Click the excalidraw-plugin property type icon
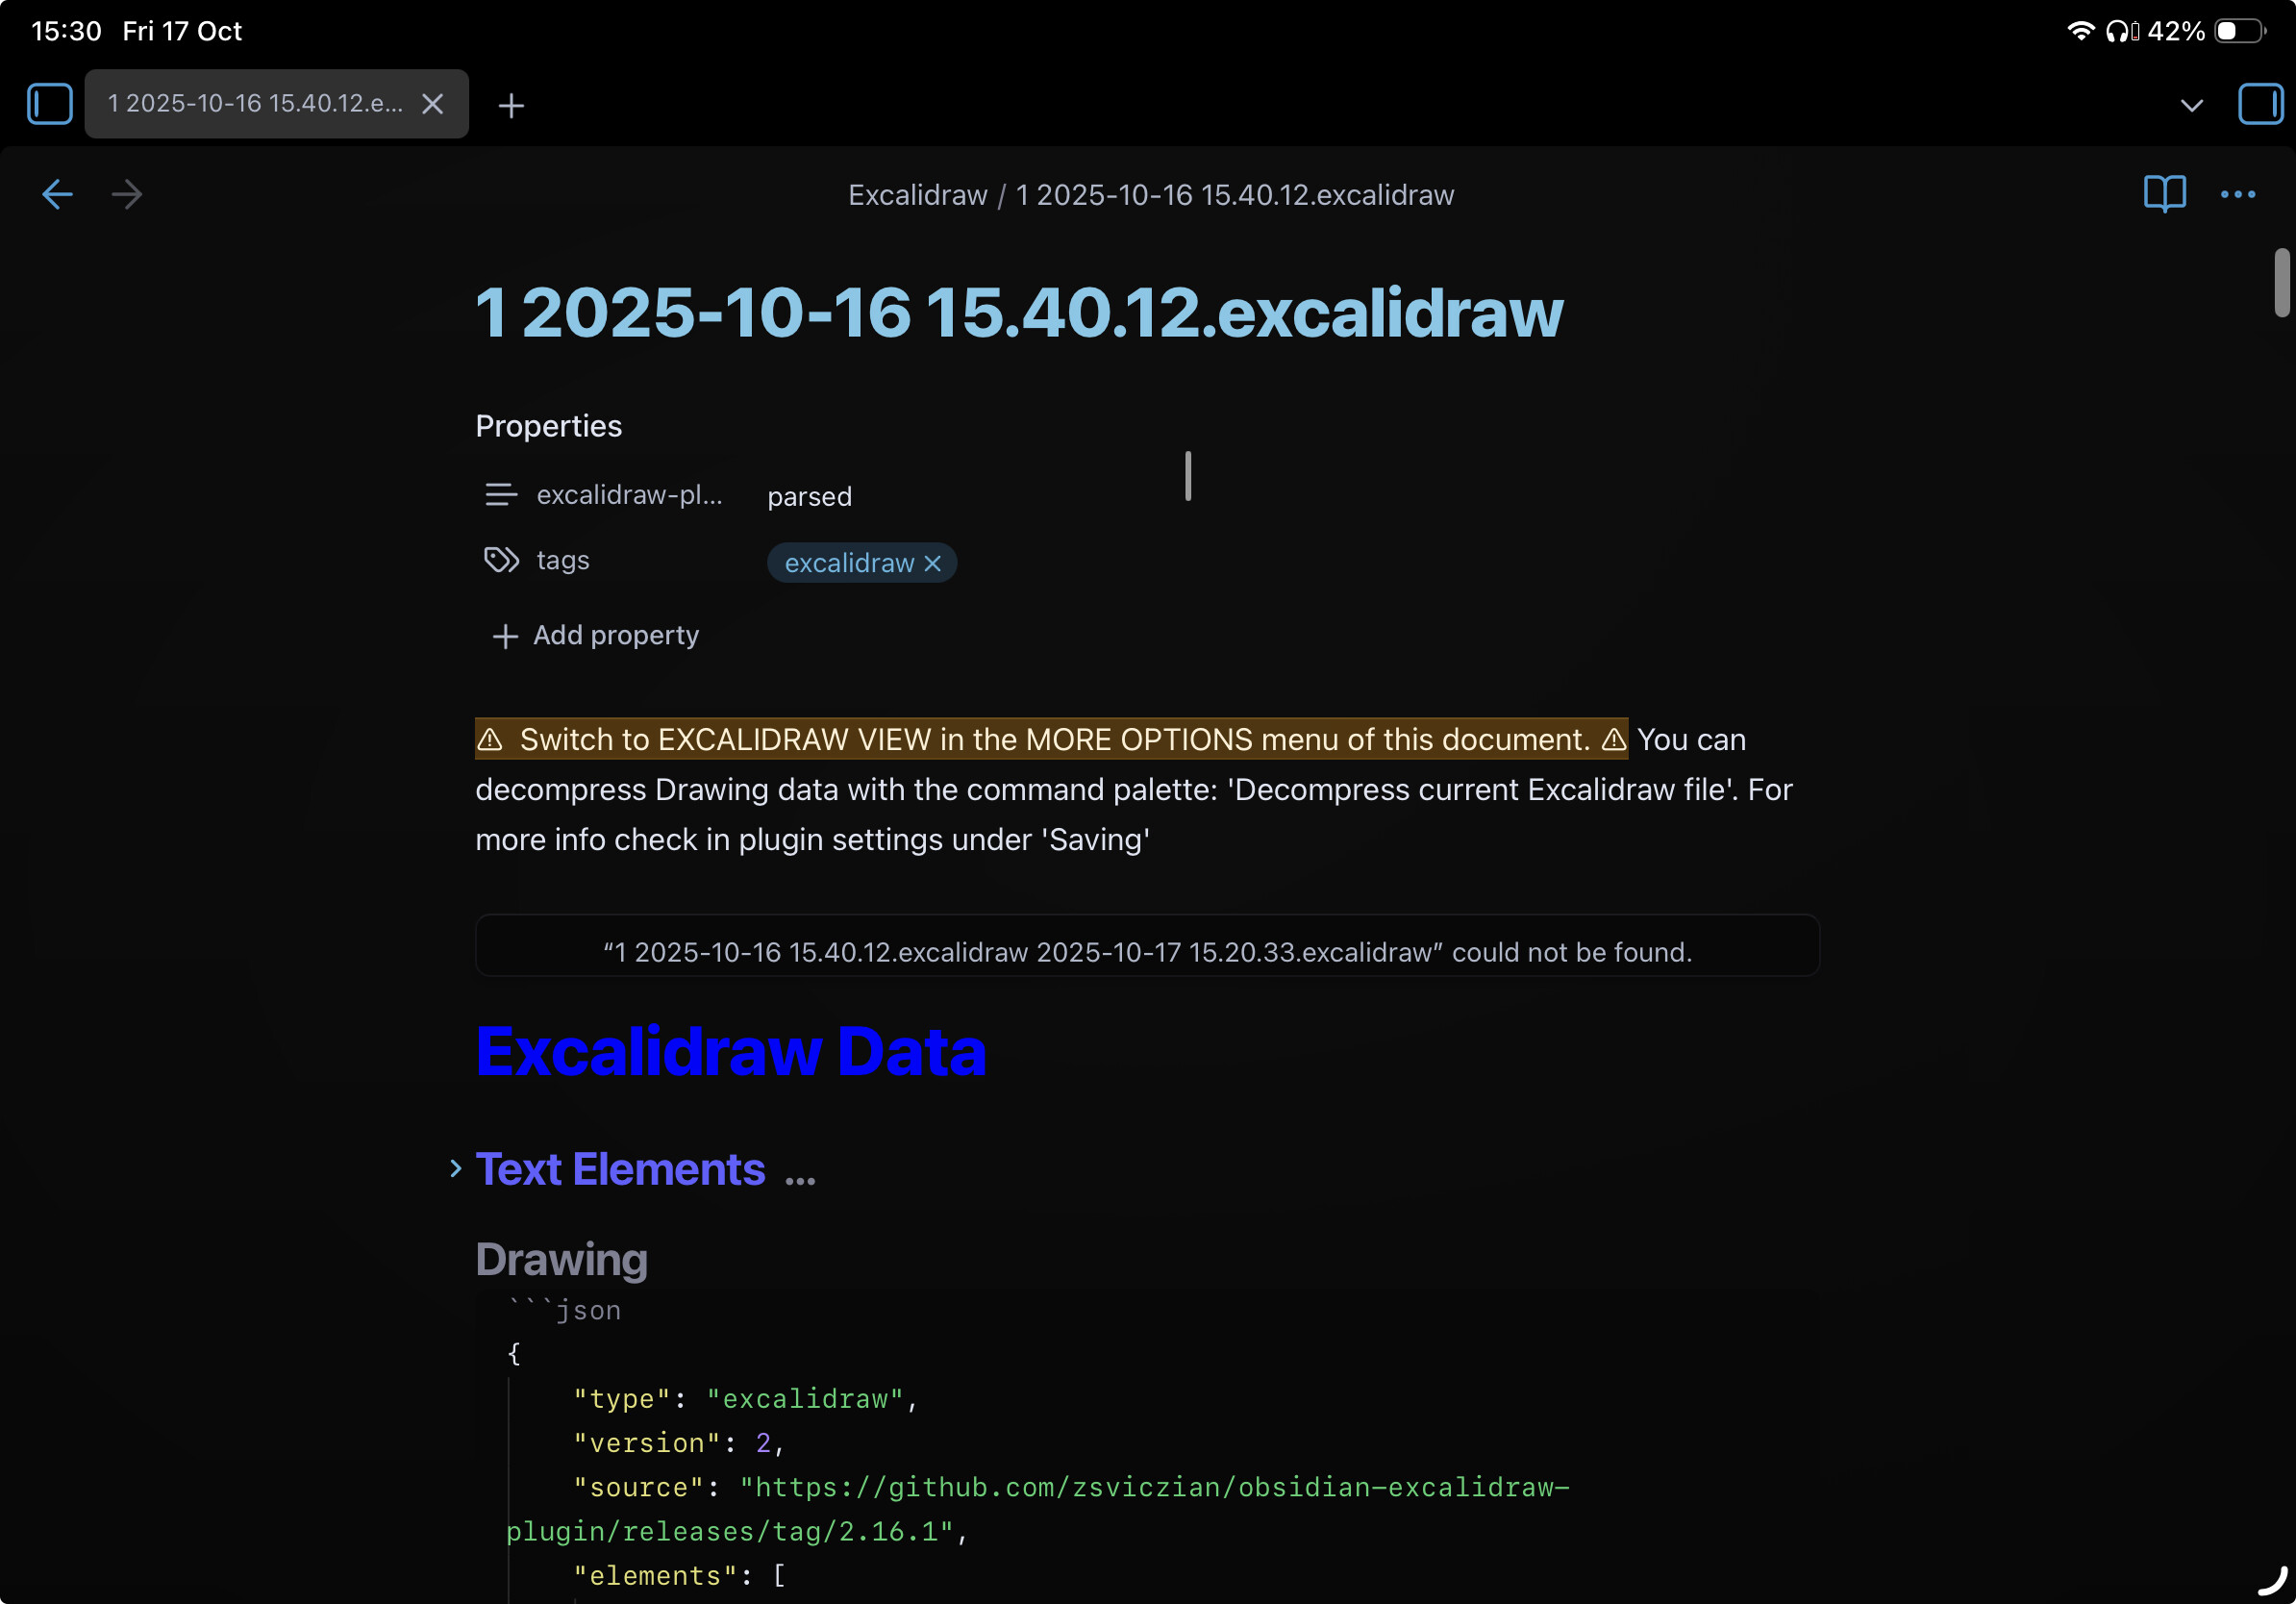Image resolution: width=2296 pixels, height=1604 pixels. tap(501, 495)
